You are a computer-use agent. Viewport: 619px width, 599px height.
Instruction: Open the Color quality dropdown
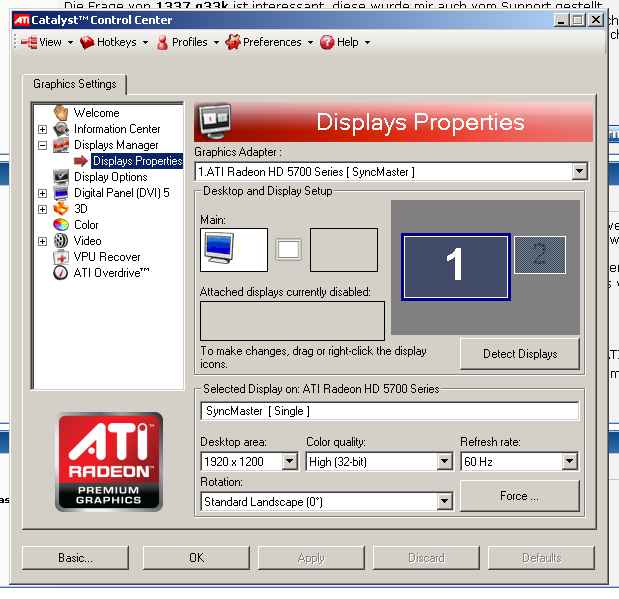point(444,461)
